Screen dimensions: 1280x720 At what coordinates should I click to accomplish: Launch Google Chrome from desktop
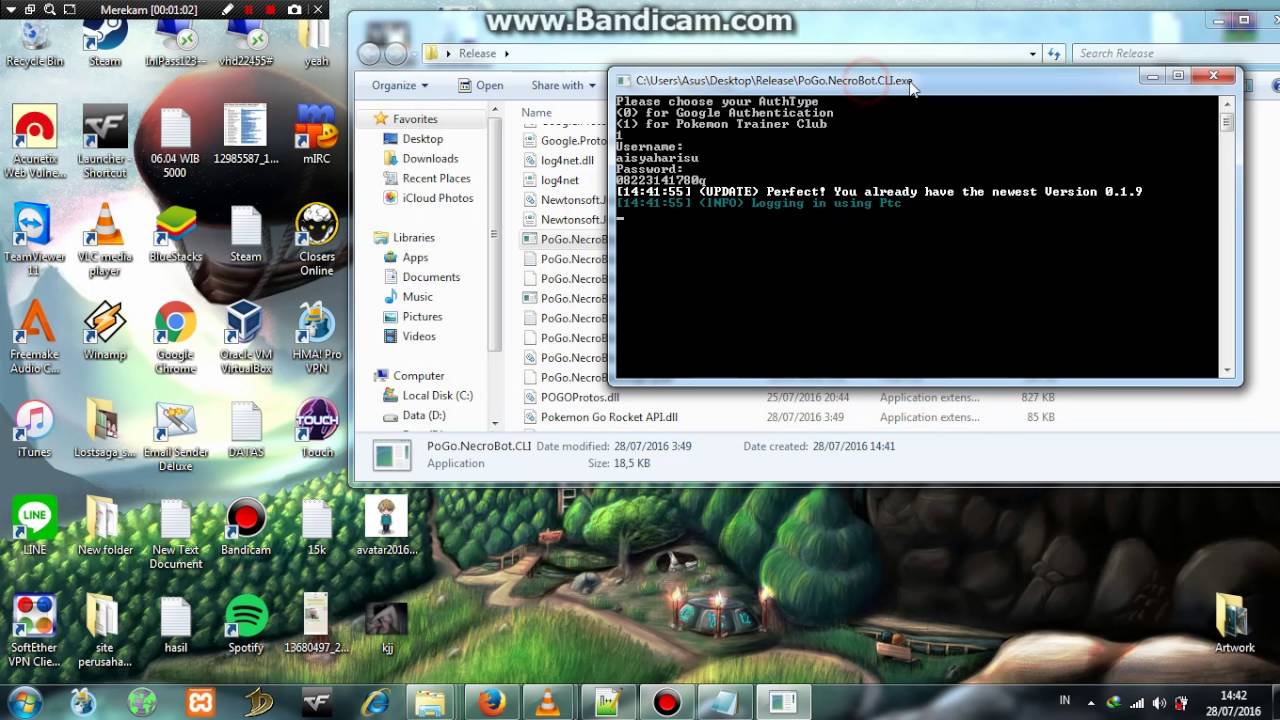pyautogui.click(x=175, y=338)
